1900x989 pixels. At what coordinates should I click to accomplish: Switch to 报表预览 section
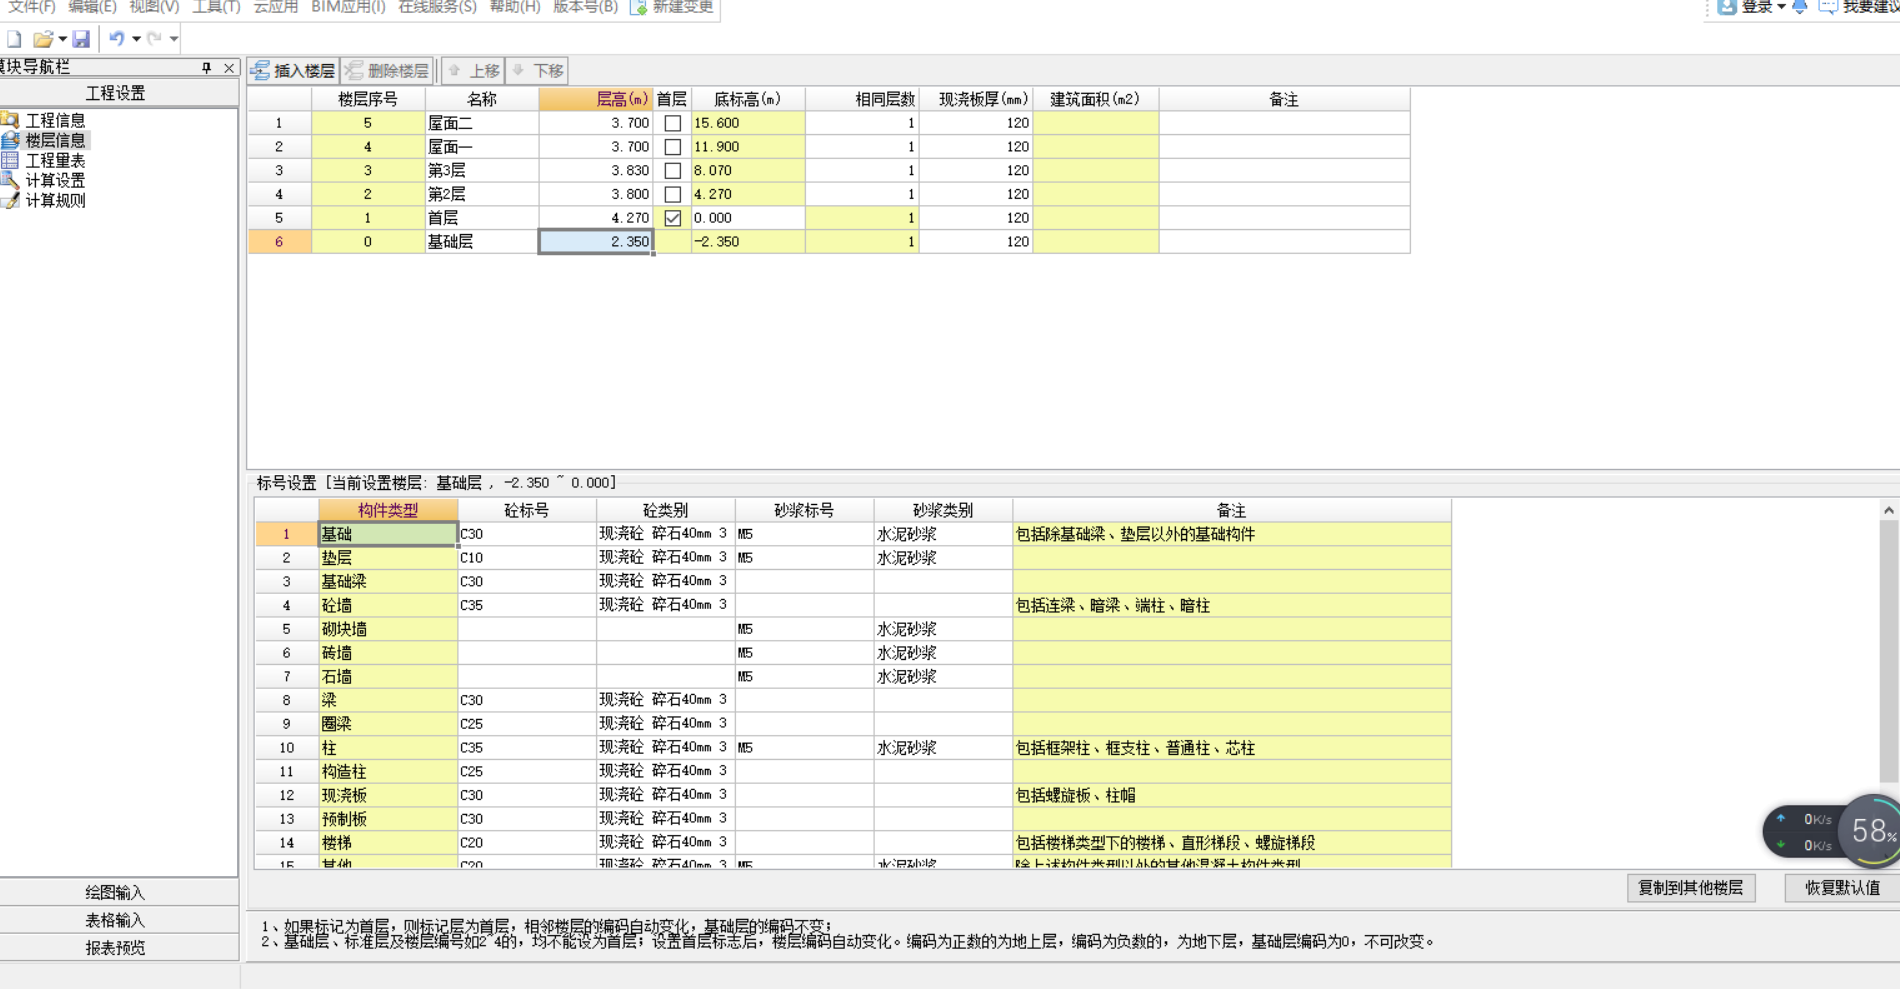[116, 947]
